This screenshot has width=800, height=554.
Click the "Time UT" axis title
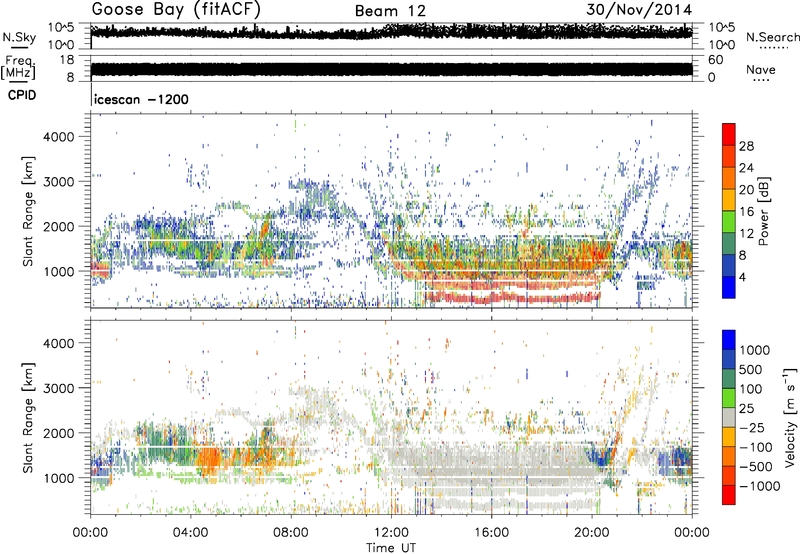click(391, 547)
